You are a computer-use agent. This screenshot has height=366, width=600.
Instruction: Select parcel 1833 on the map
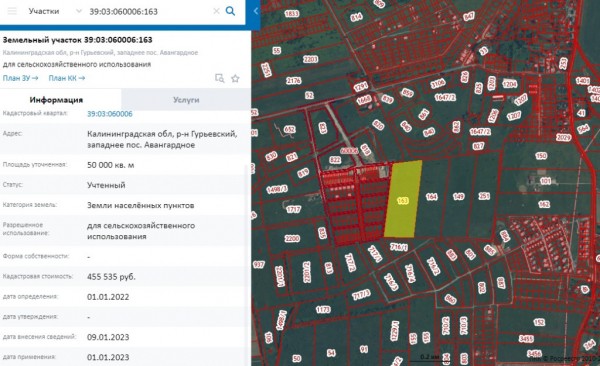pyautogui.click(x=292, y=14)
